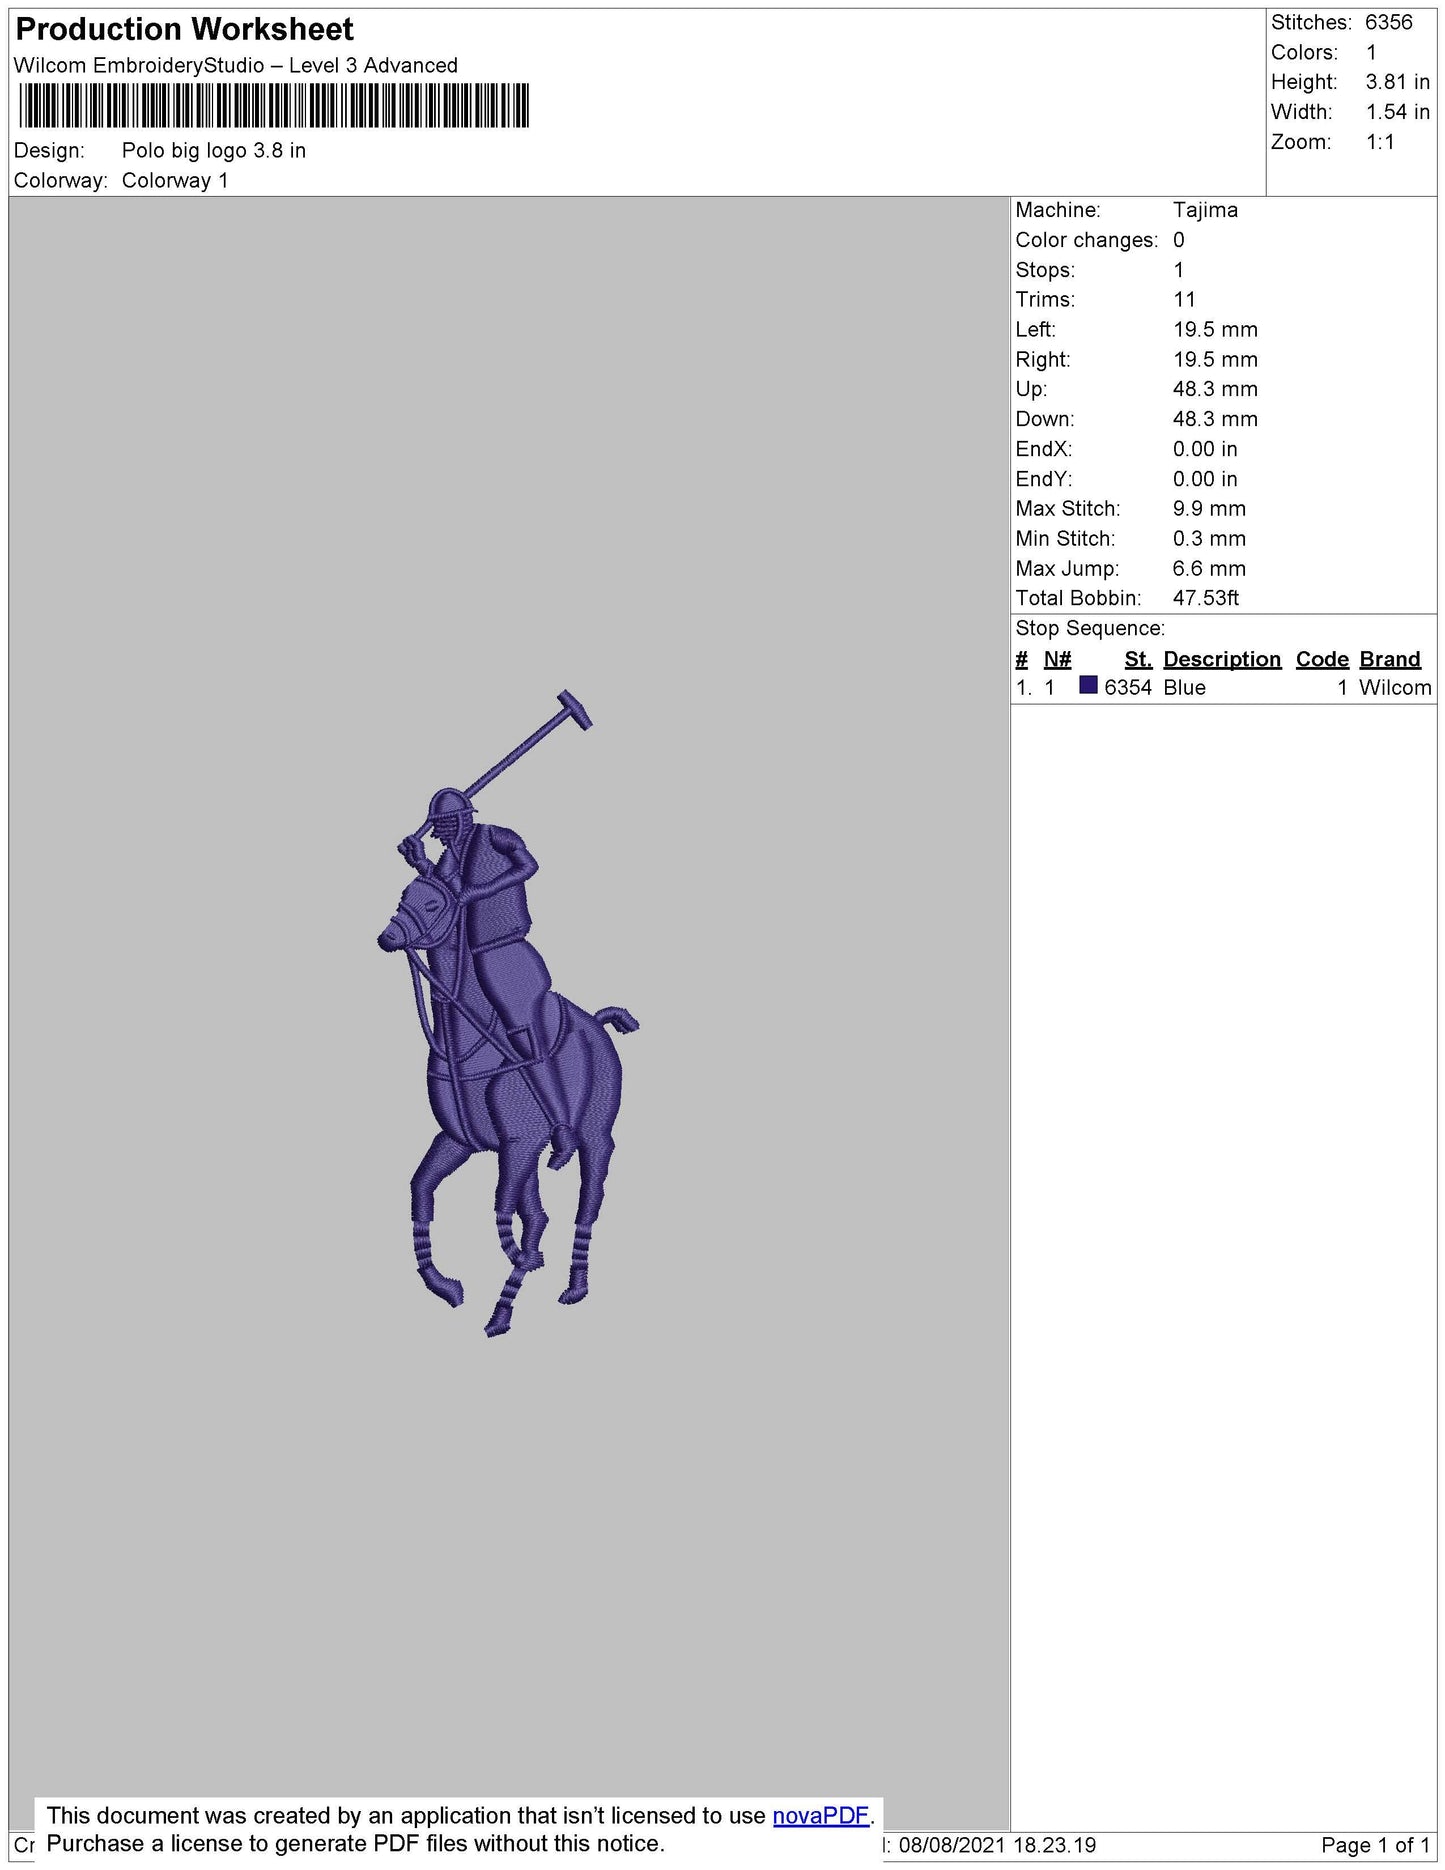Click stitch count '6354' in stop sequence
1445x1870 pixels.
click(1128, 688)
